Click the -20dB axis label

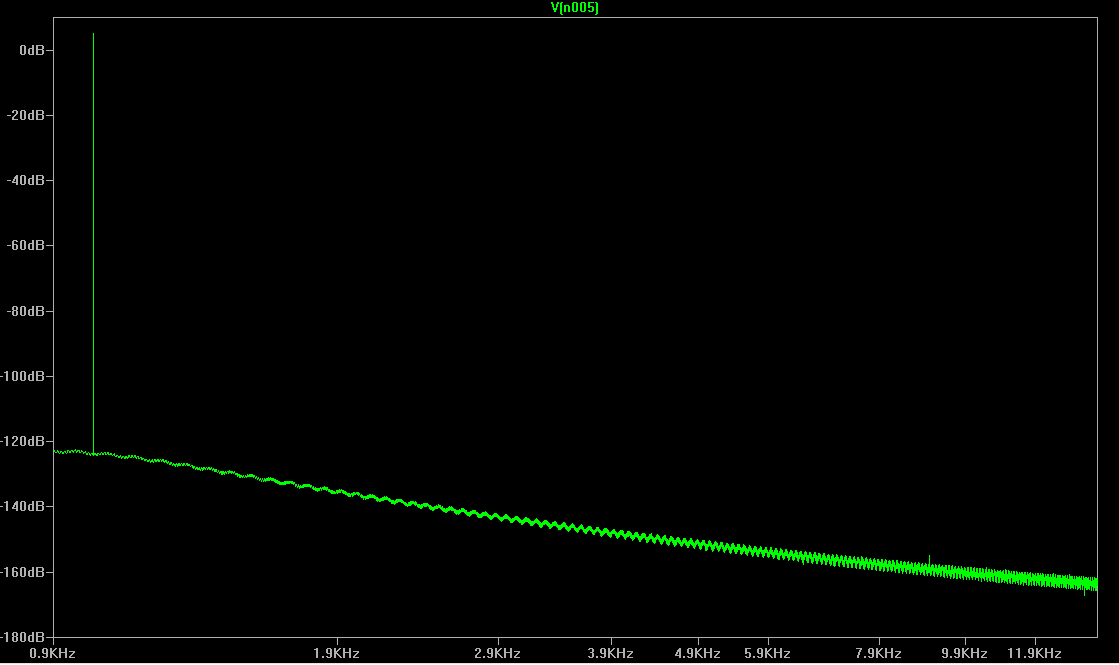click(26, 116)
